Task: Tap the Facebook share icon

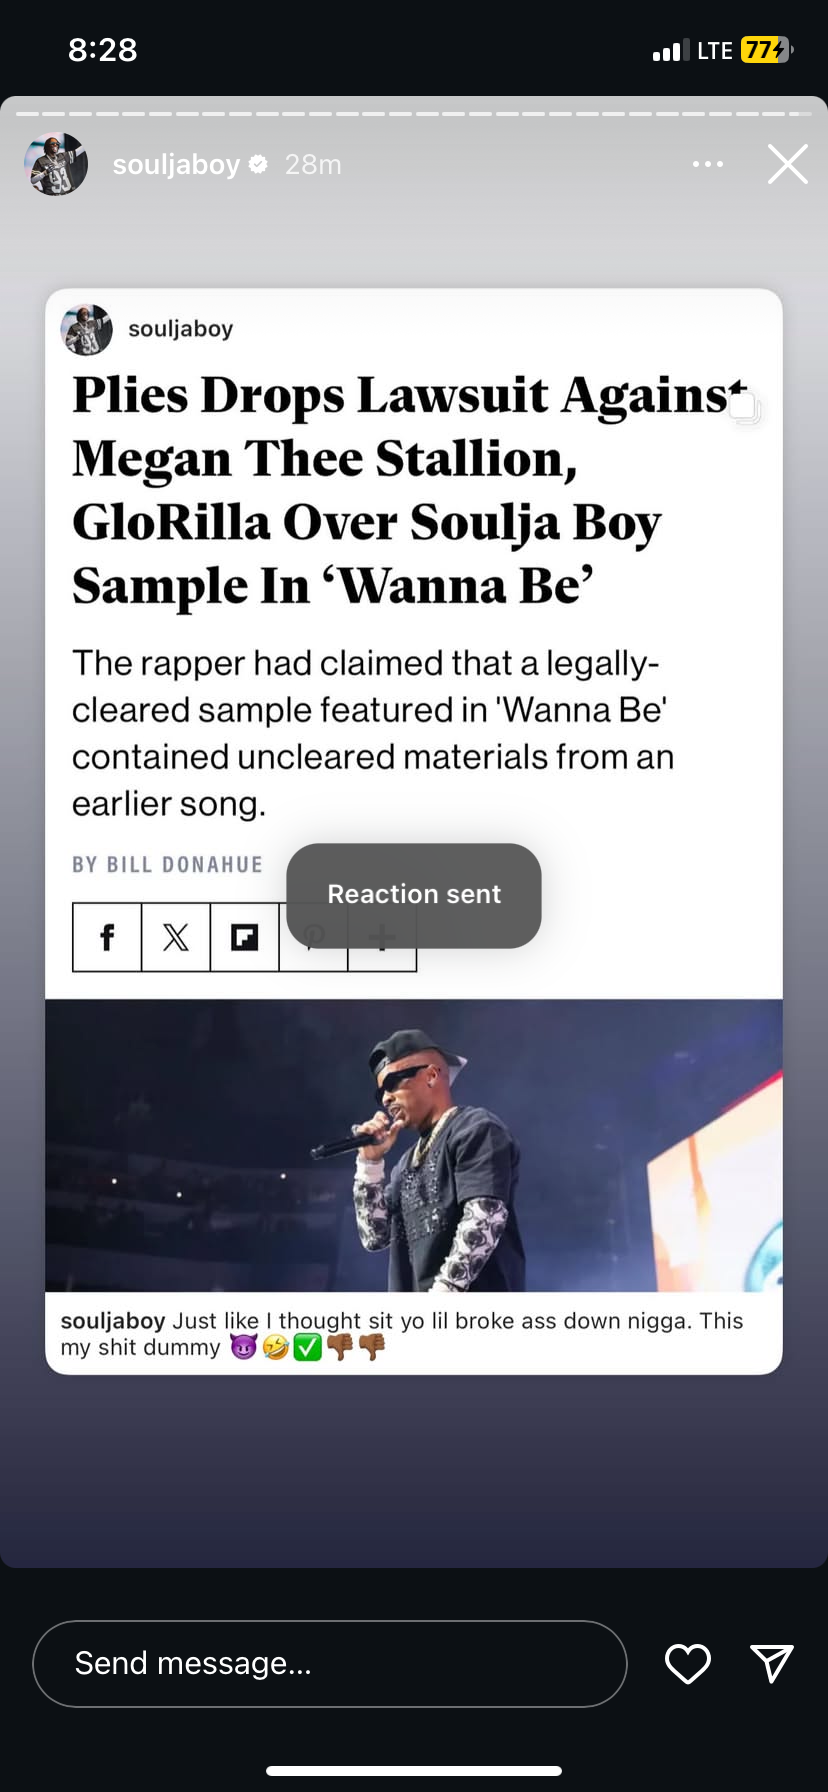Action: pyautogui.click(x=107, y=937)
